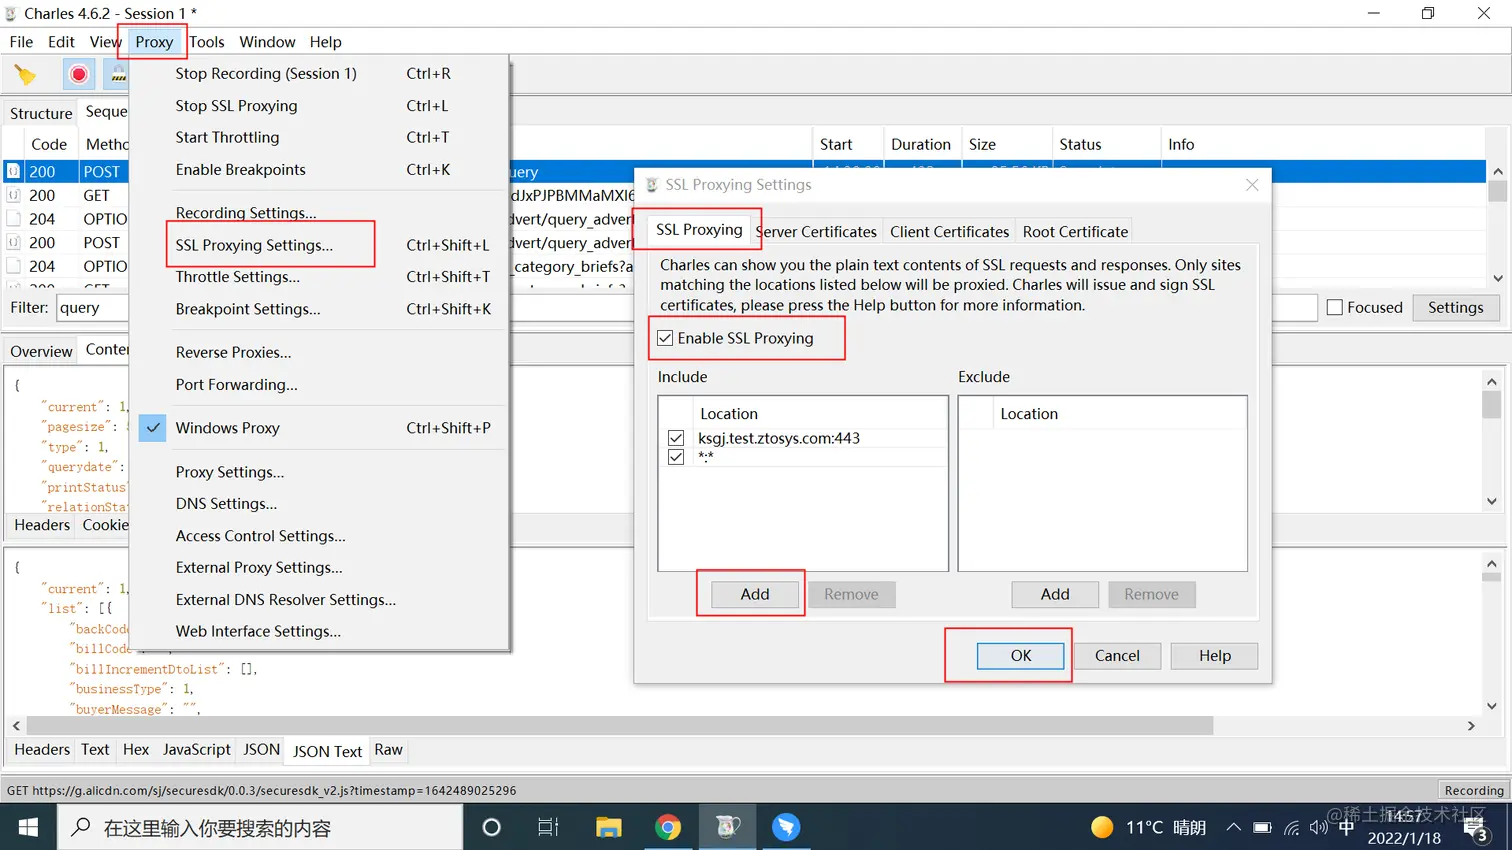Screen dimensions: 1512x850
Task: Close the SSL Proxying Settings dialog
Action: point(1252,185)
